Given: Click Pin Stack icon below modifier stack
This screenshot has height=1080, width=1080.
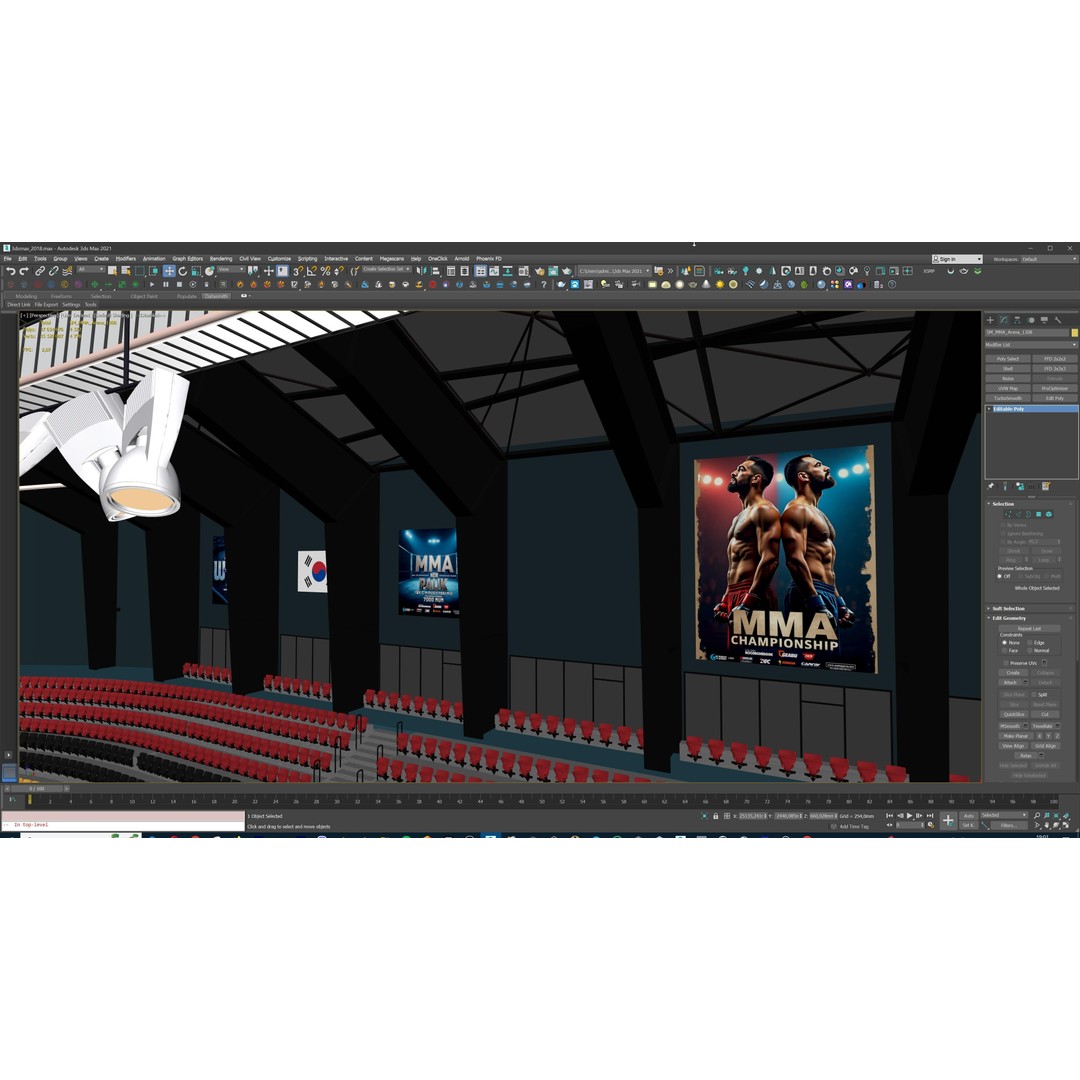Looking at the screenshot, I should 990,486.
